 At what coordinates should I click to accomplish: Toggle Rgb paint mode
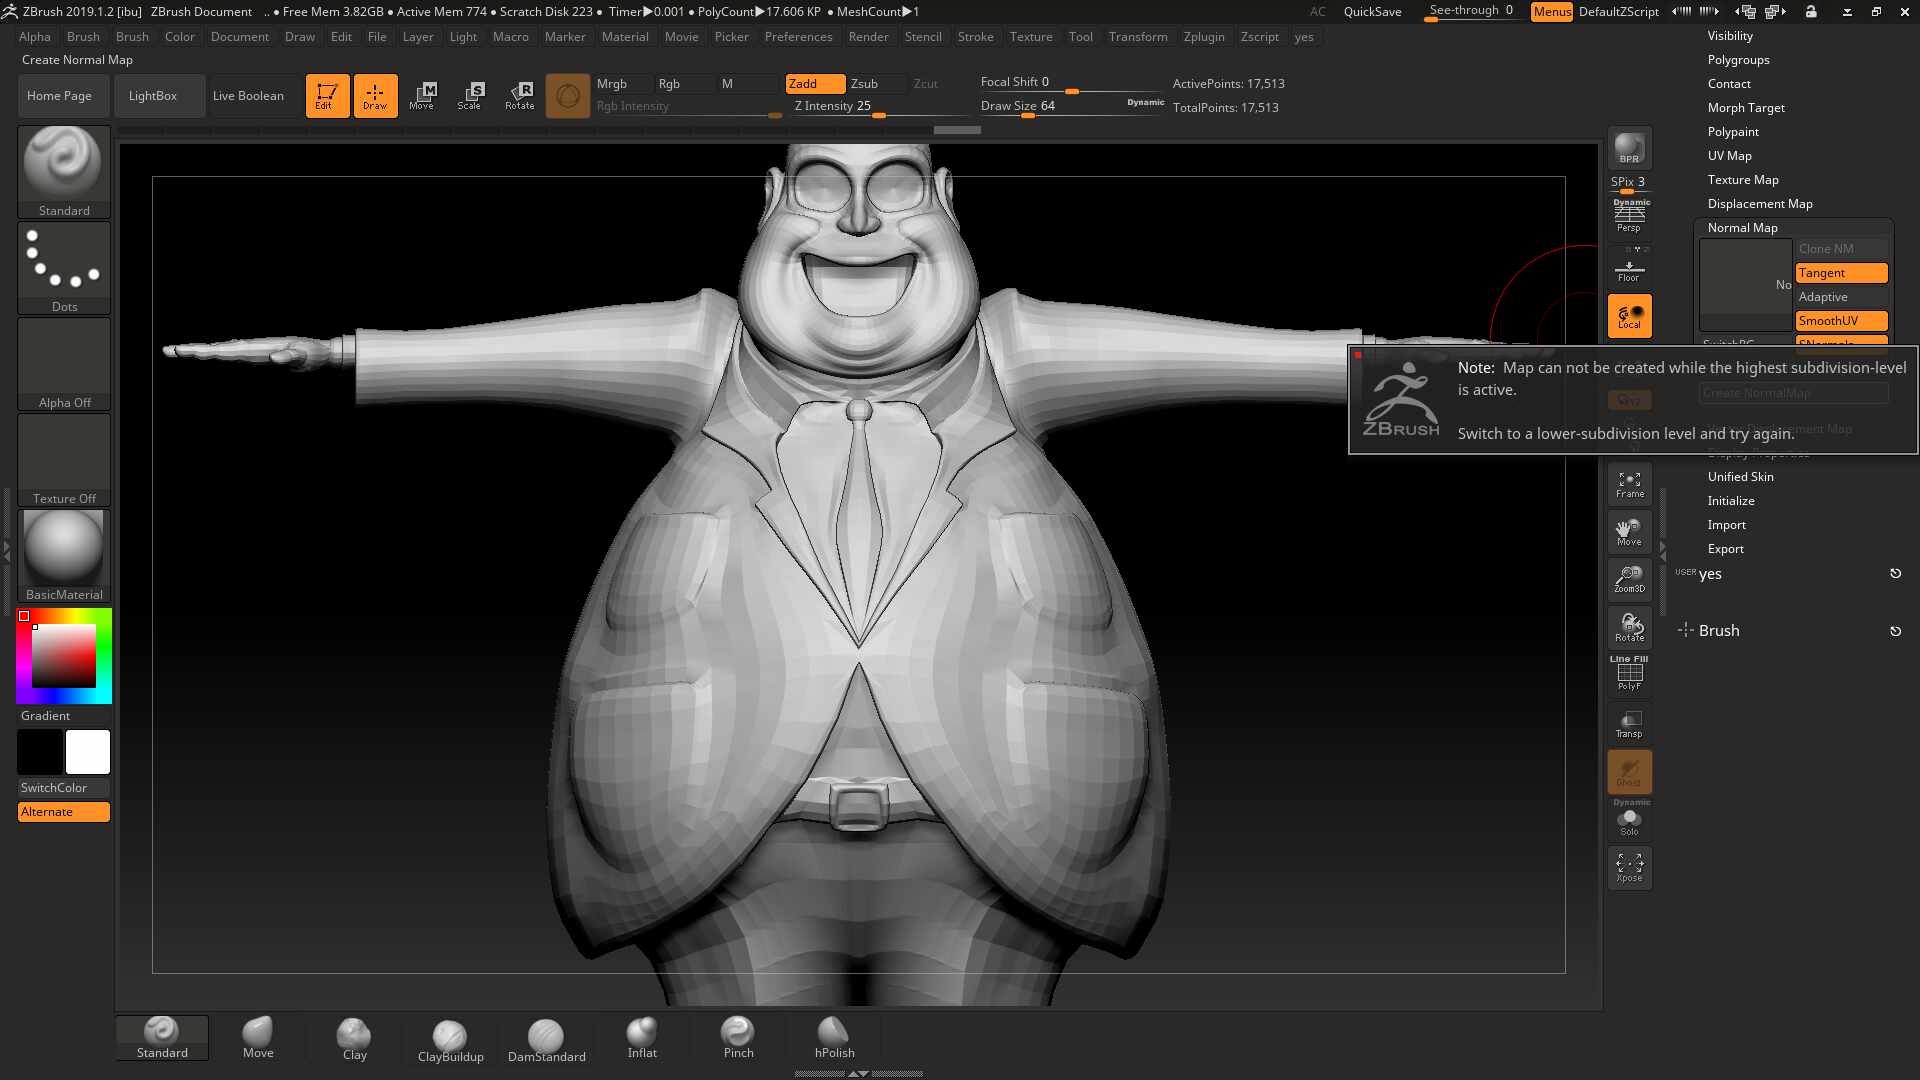click(x=684, y=84)
